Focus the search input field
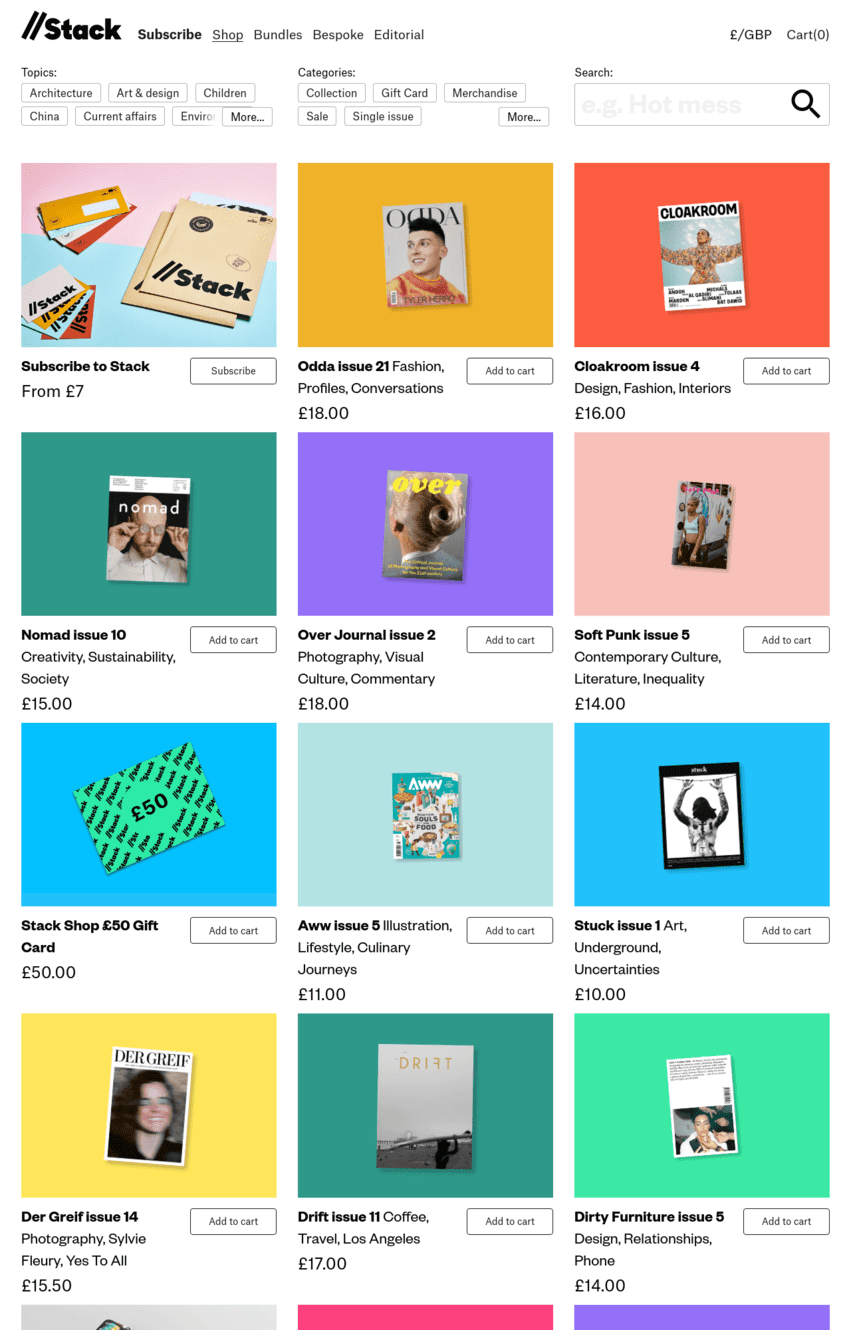 coord(682,104)
